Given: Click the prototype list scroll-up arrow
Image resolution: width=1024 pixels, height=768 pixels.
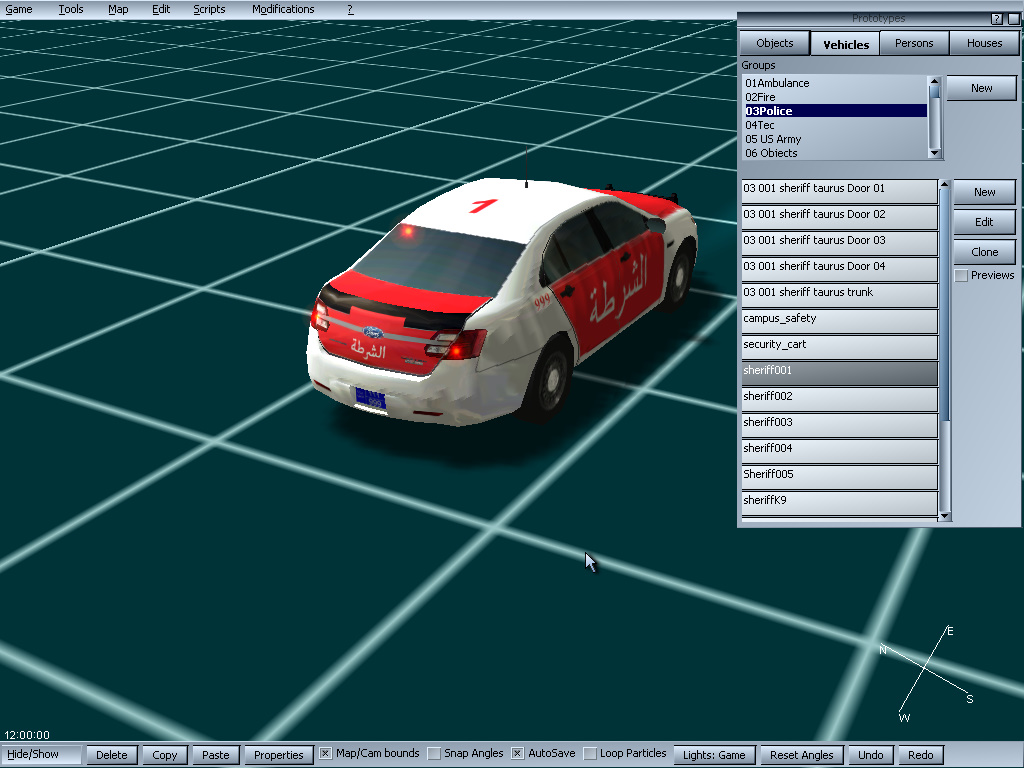Looking at the screenshot, I should (945, 185).
